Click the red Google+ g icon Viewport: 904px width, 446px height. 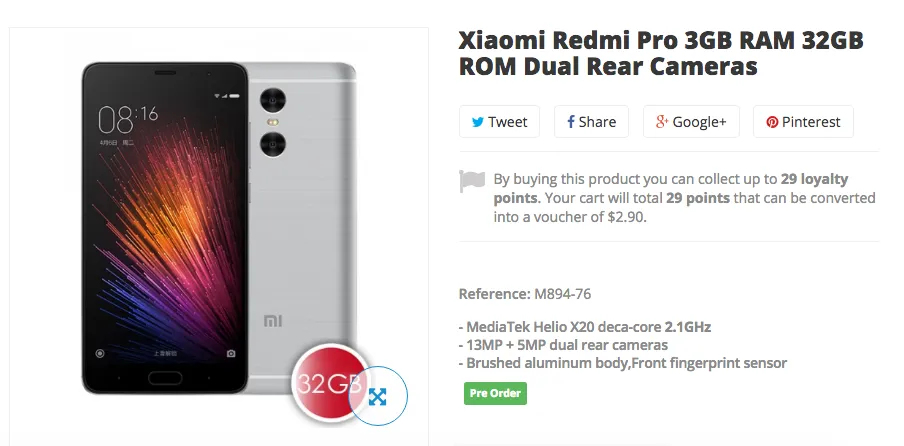coord(662,122)
